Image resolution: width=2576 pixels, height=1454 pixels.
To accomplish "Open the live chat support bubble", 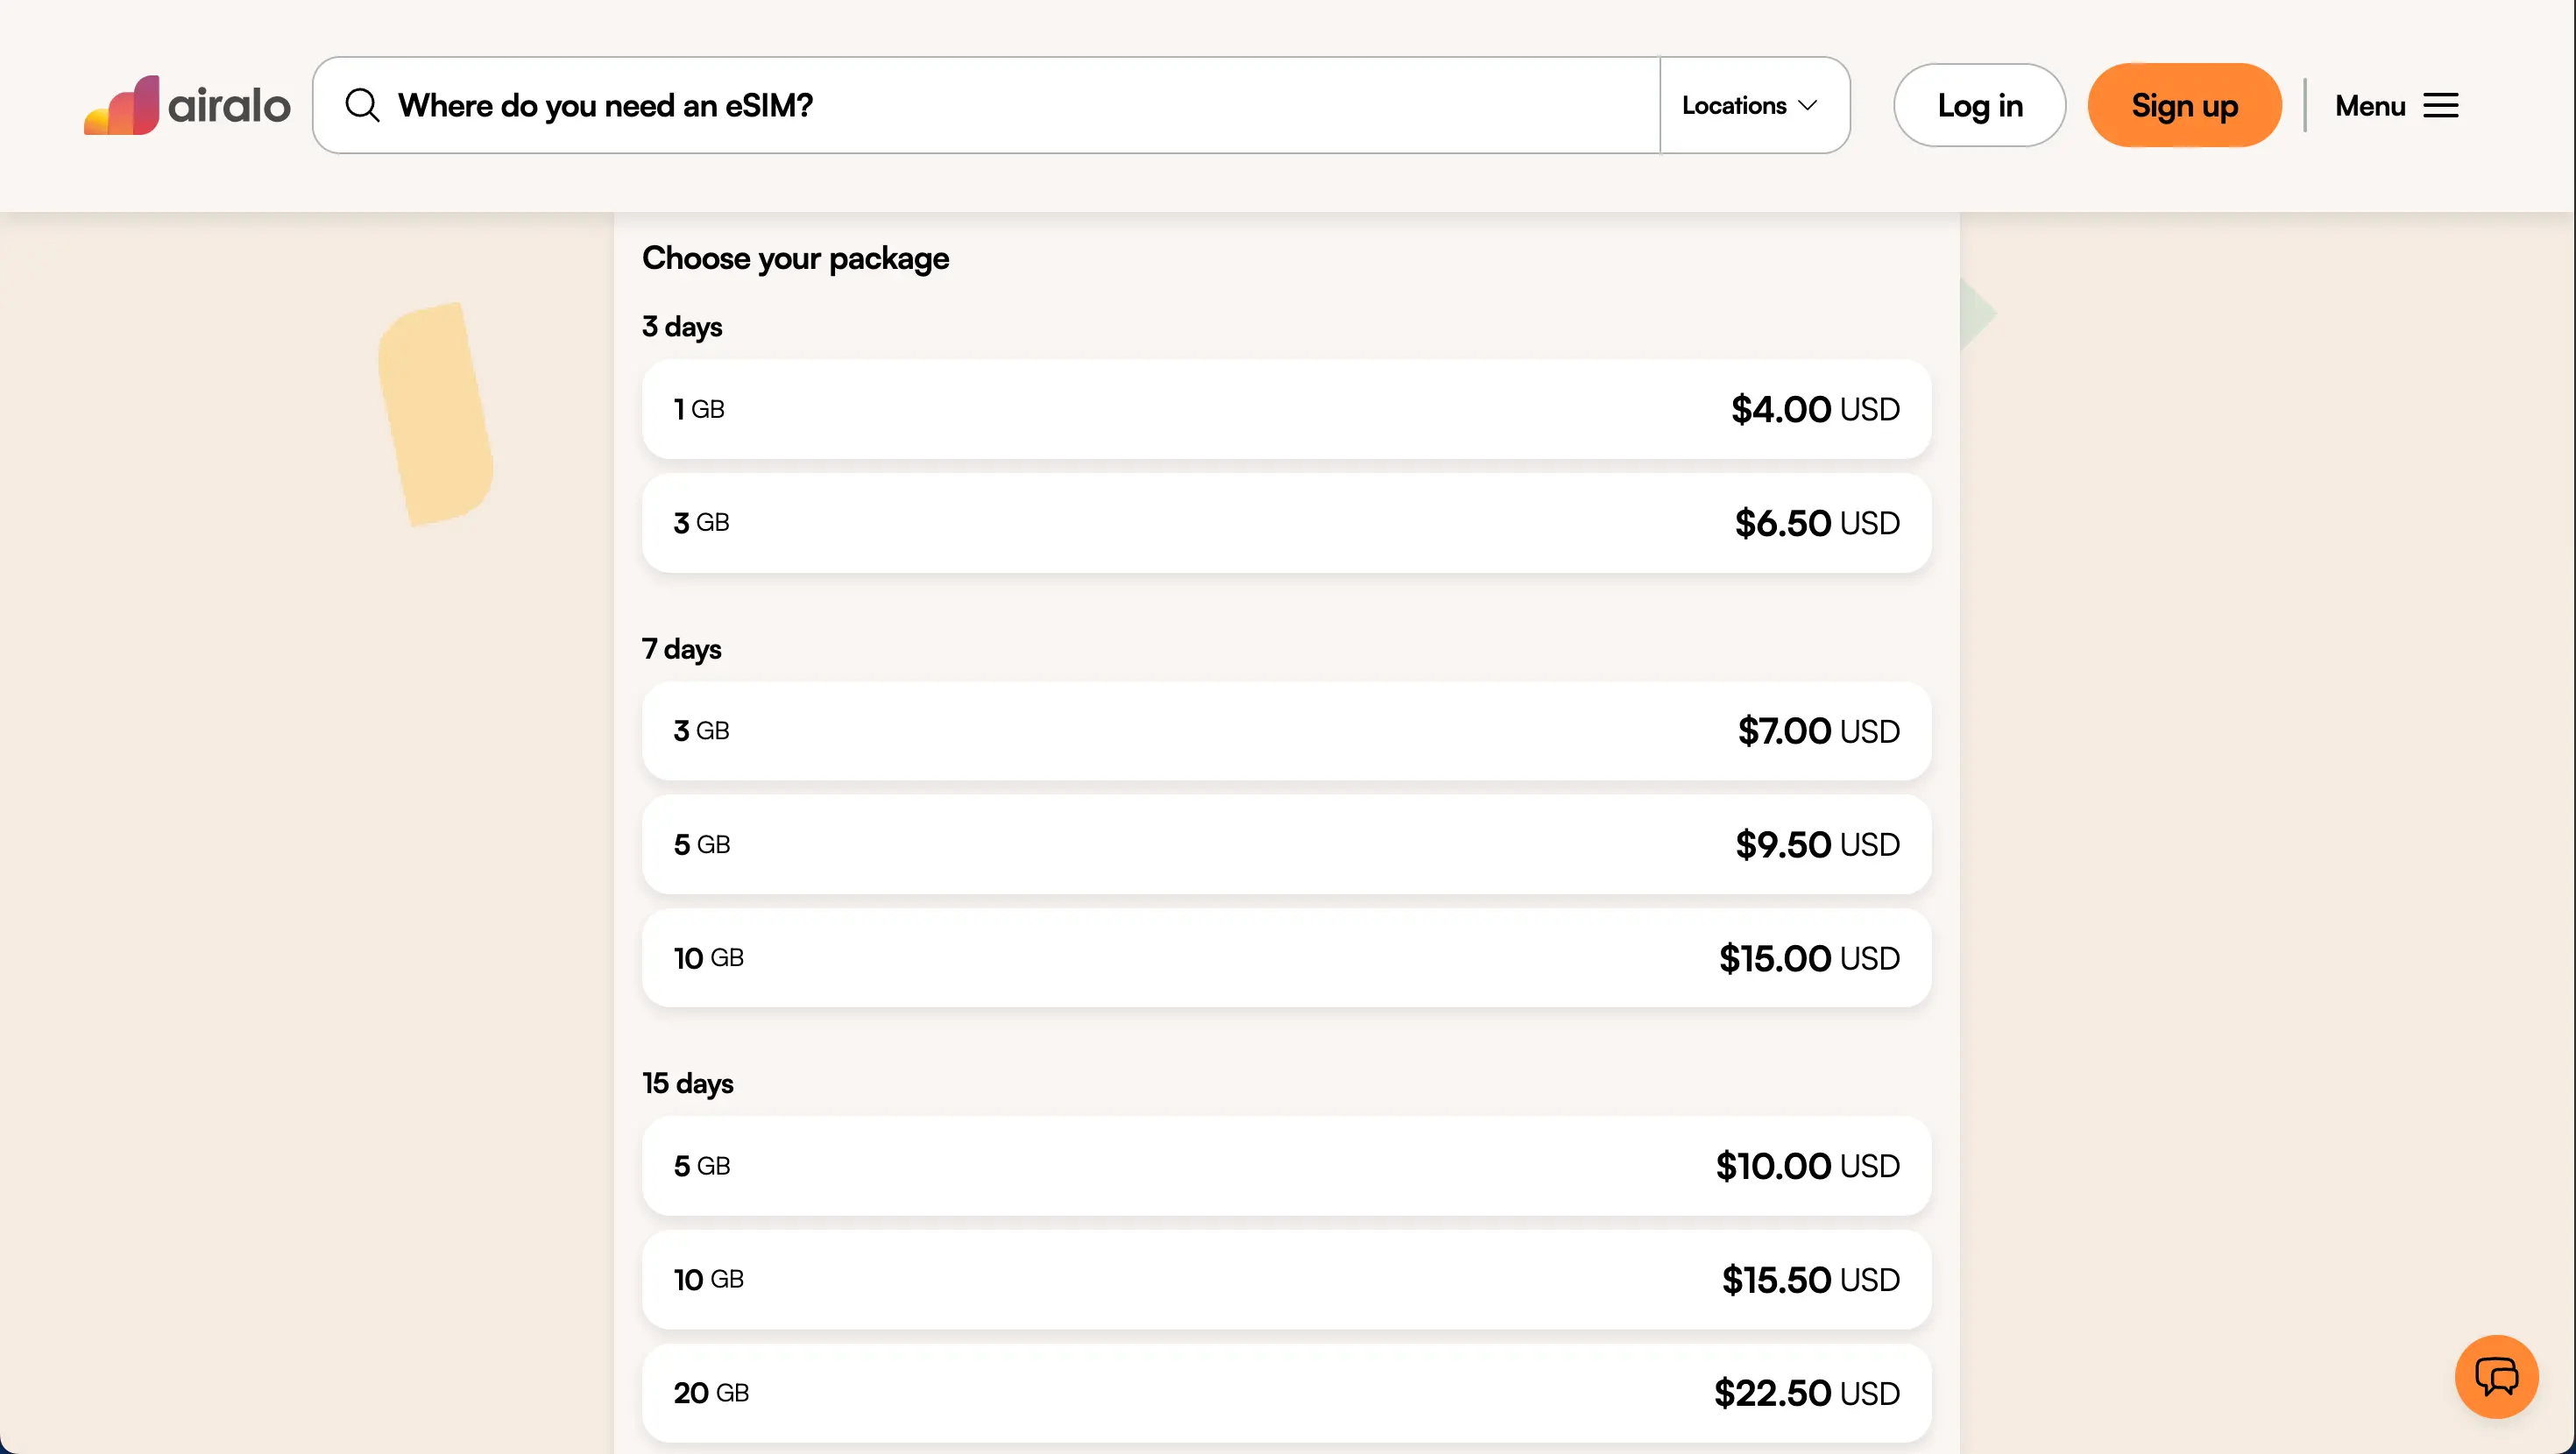I will [x=2496, y=1376].
